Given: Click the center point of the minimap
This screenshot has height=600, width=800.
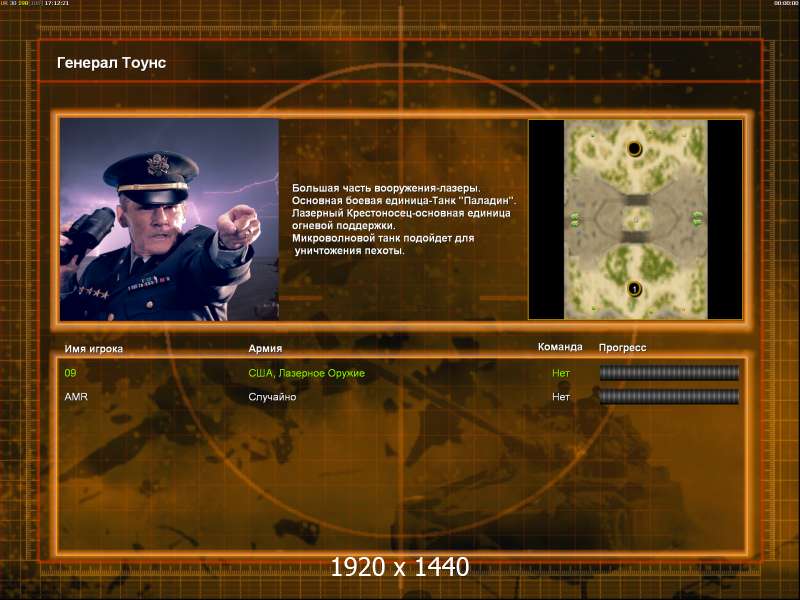Looking at the screenshot, I should pyautogui.click(x=635, y=219).
